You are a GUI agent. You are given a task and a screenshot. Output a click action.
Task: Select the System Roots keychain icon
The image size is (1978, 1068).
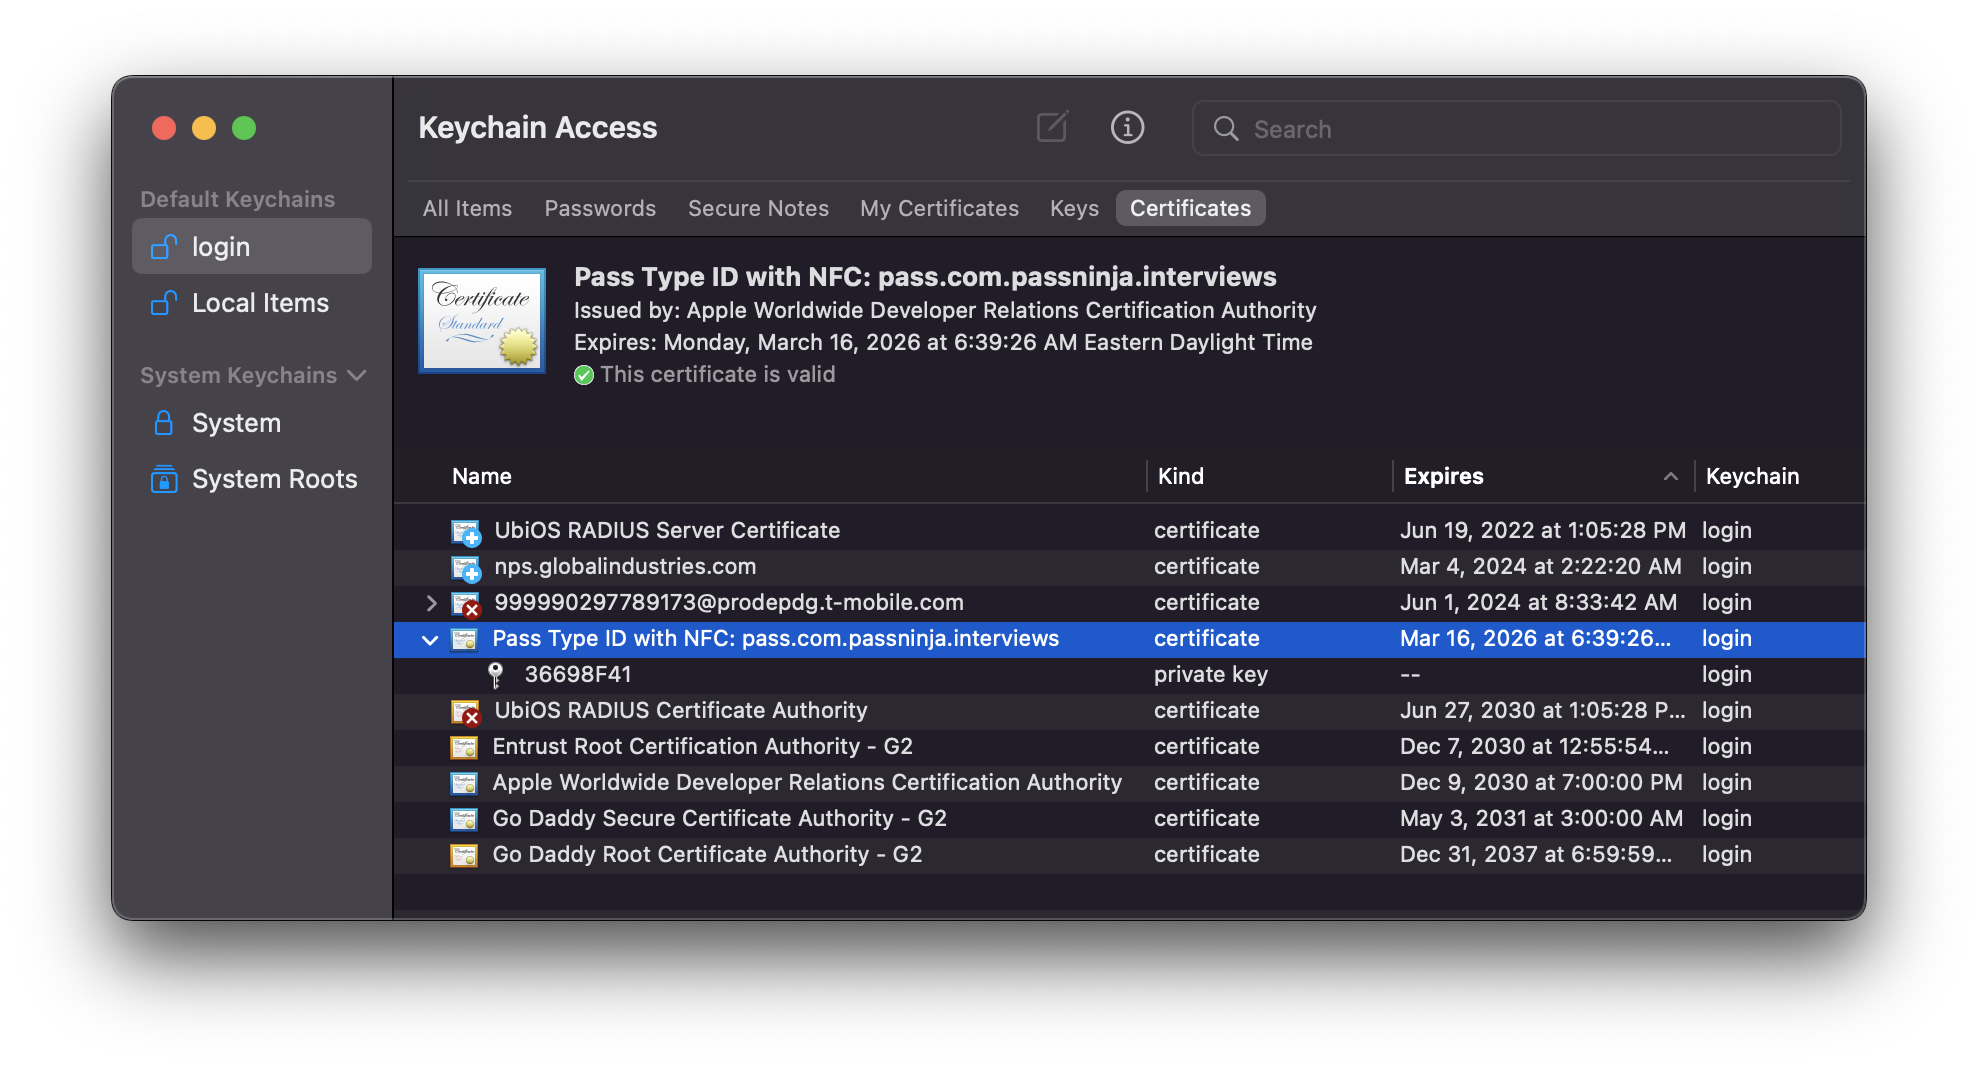(x=164, y=479)
